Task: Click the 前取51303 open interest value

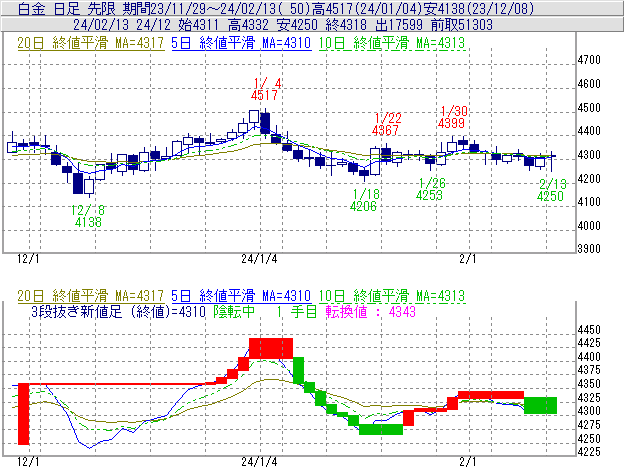Action: [x=462, y=25]
